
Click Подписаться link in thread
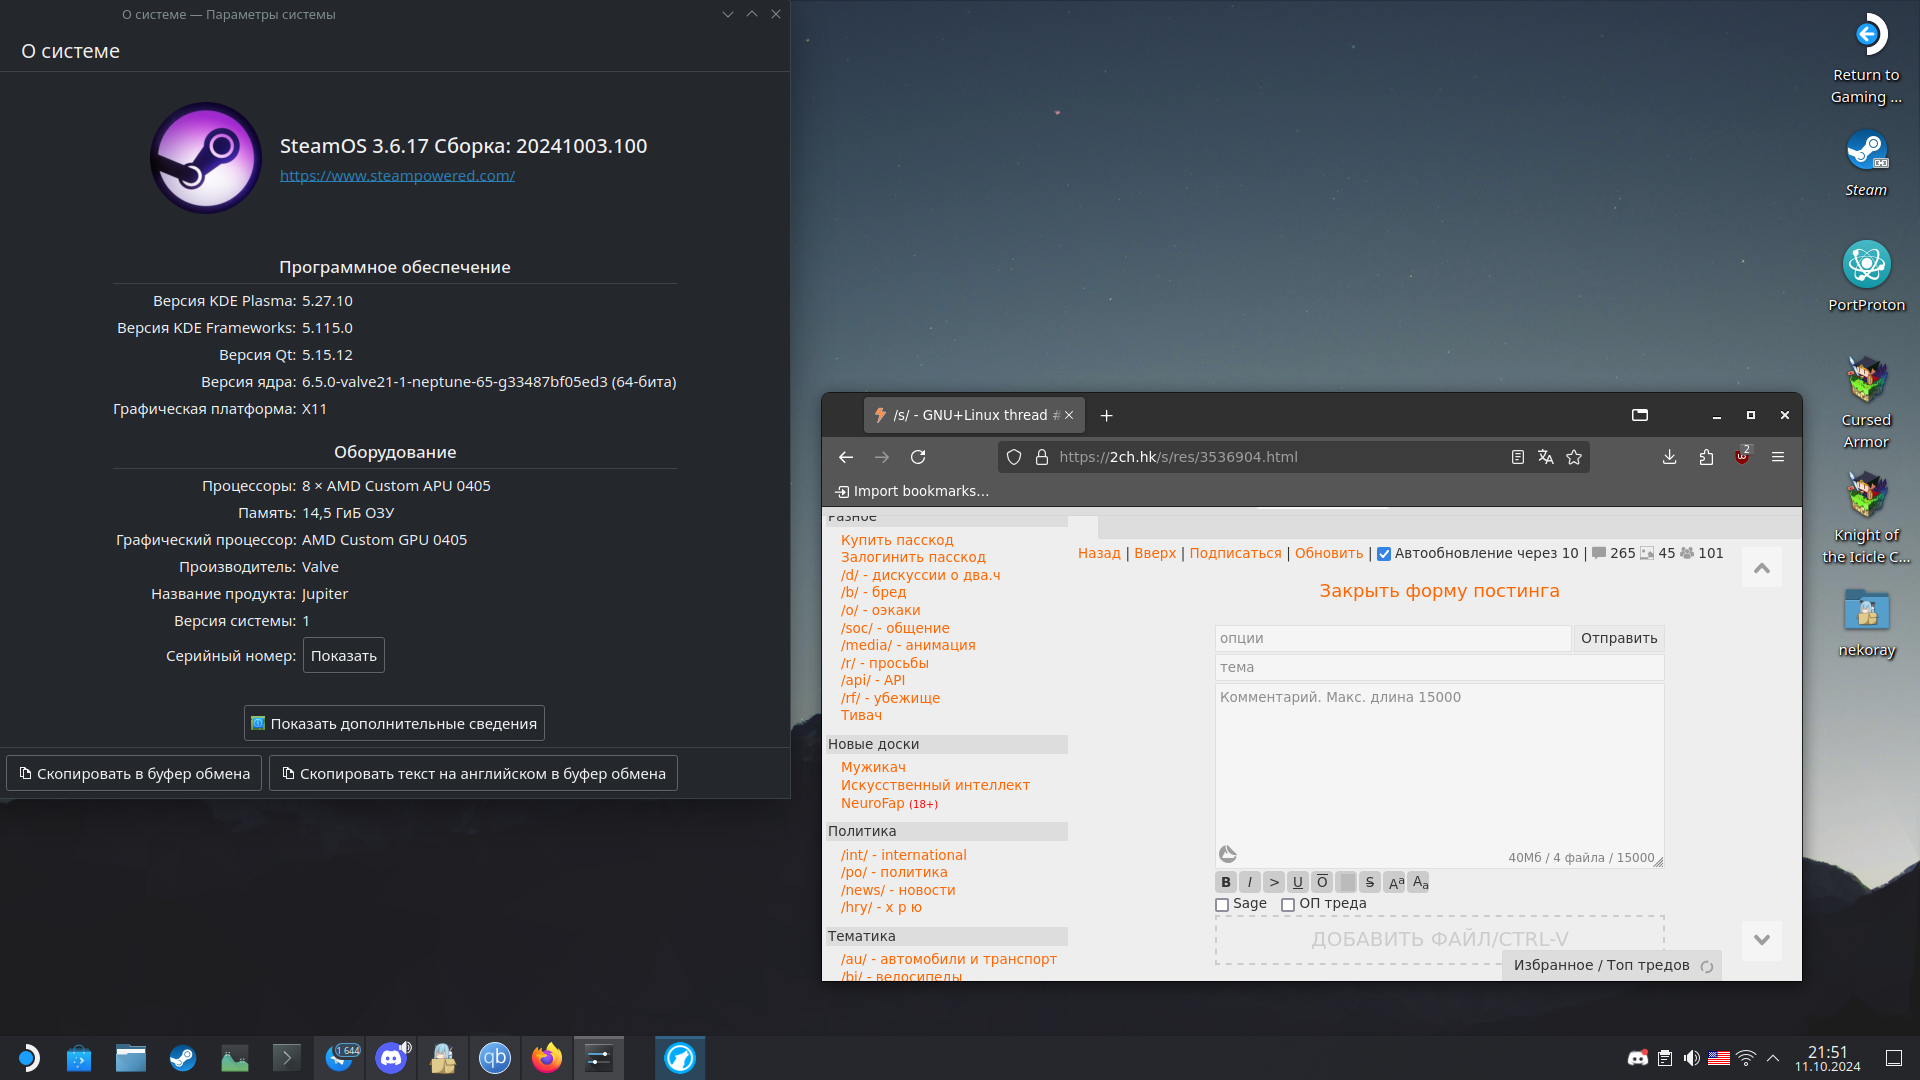click(x=1235, y=553)
